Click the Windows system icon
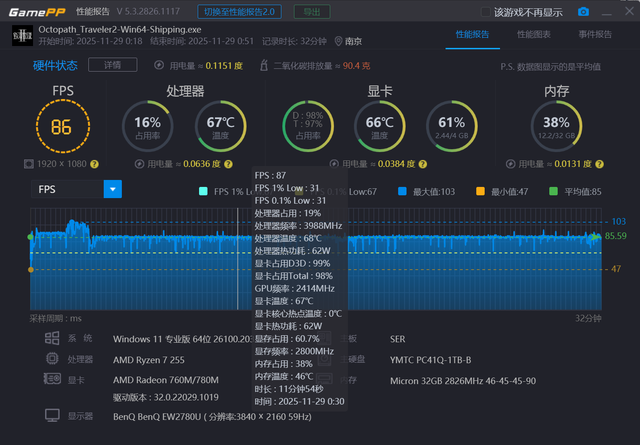The height and width of the screenshot is (445, 640). coord(52,338)
